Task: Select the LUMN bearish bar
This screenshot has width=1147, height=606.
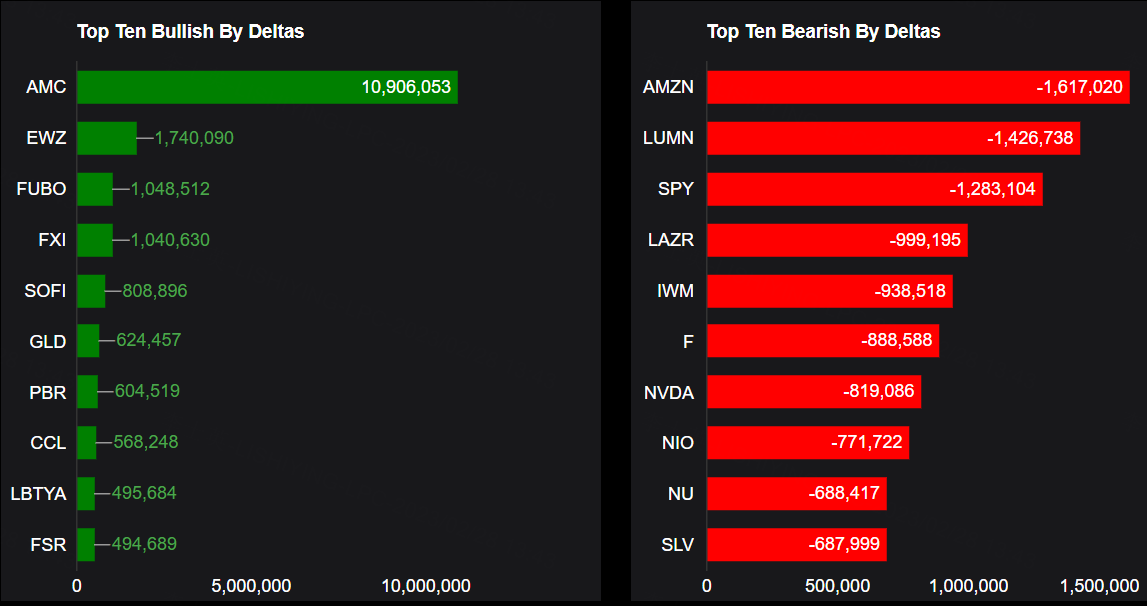Action: [x=893, y=138]
